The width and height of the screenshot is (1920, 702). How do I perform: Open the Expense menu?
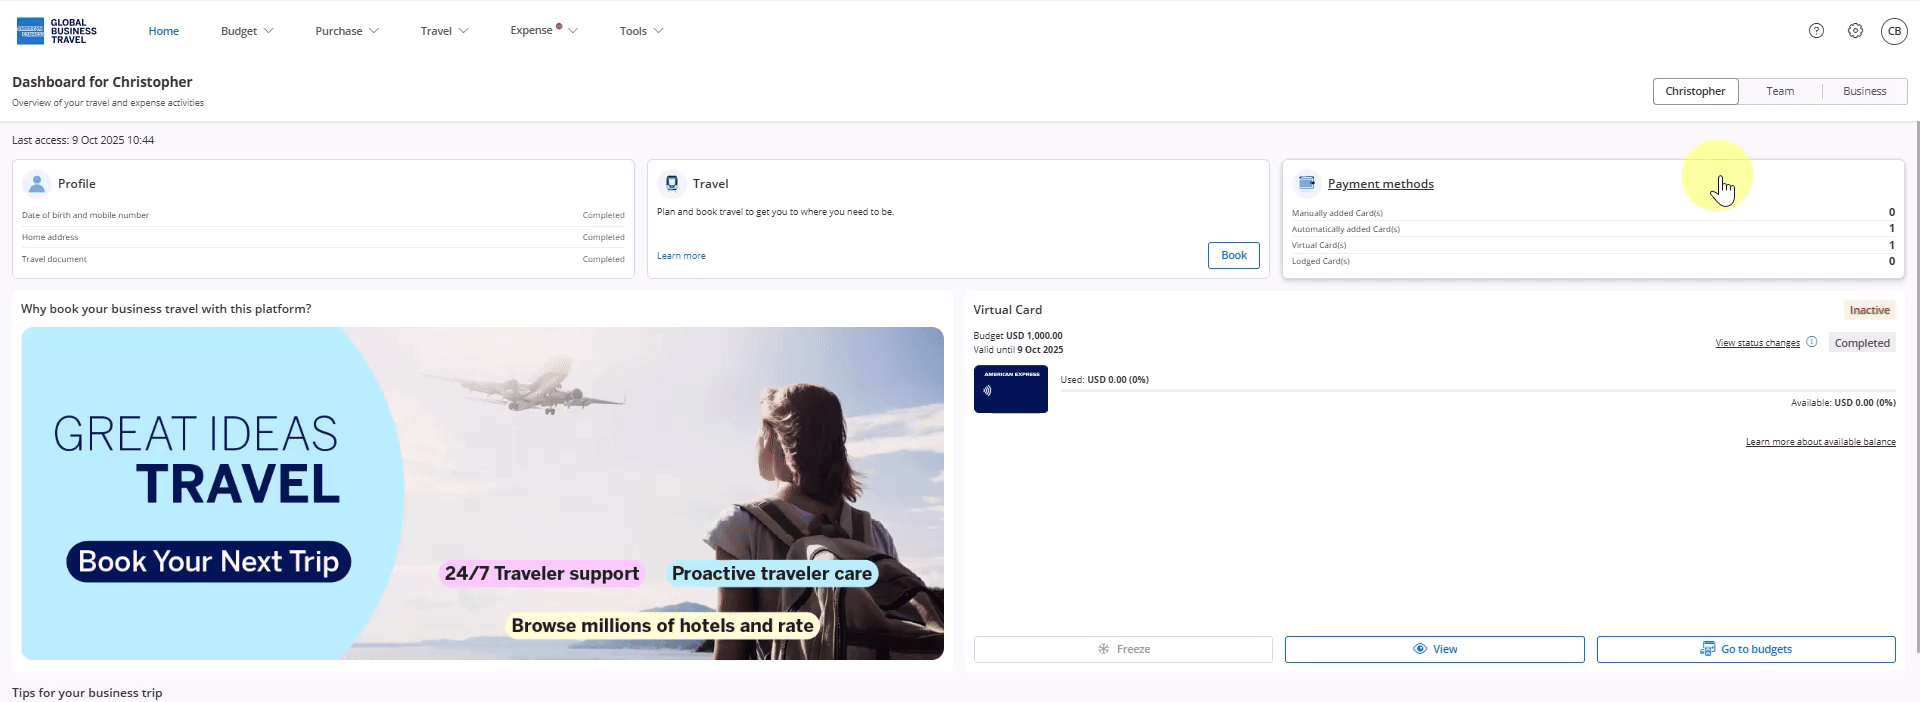tap(544, 31)
